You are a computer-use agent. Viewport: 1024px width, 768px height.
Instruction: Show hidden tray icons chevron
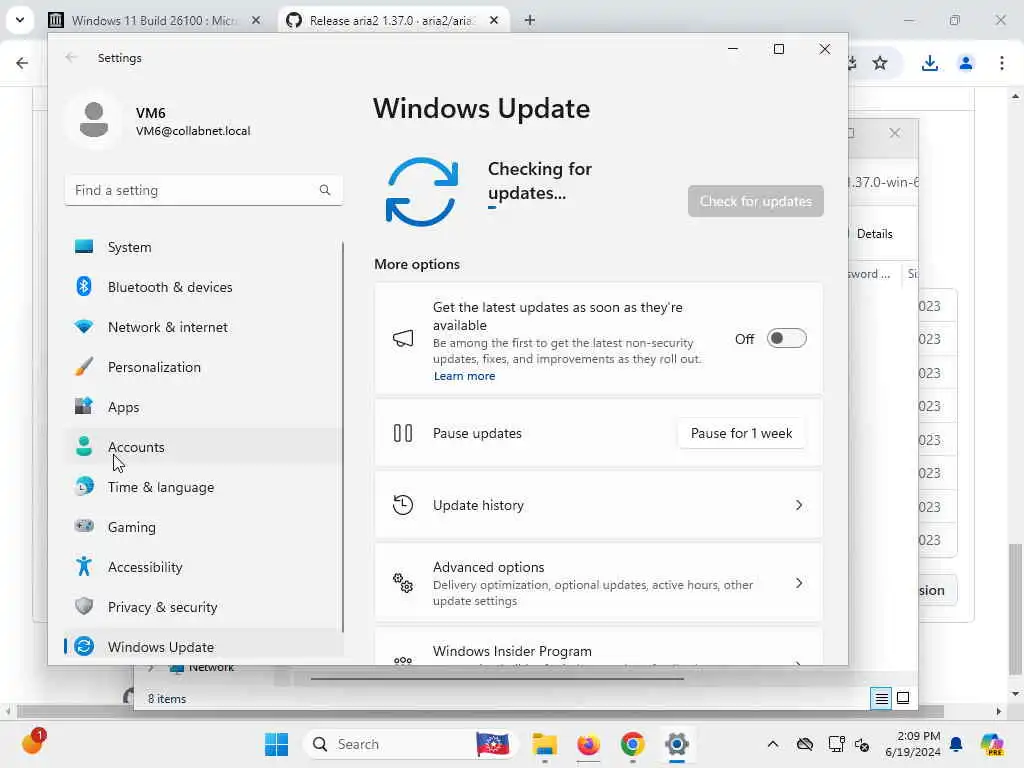tap(773, 744)
